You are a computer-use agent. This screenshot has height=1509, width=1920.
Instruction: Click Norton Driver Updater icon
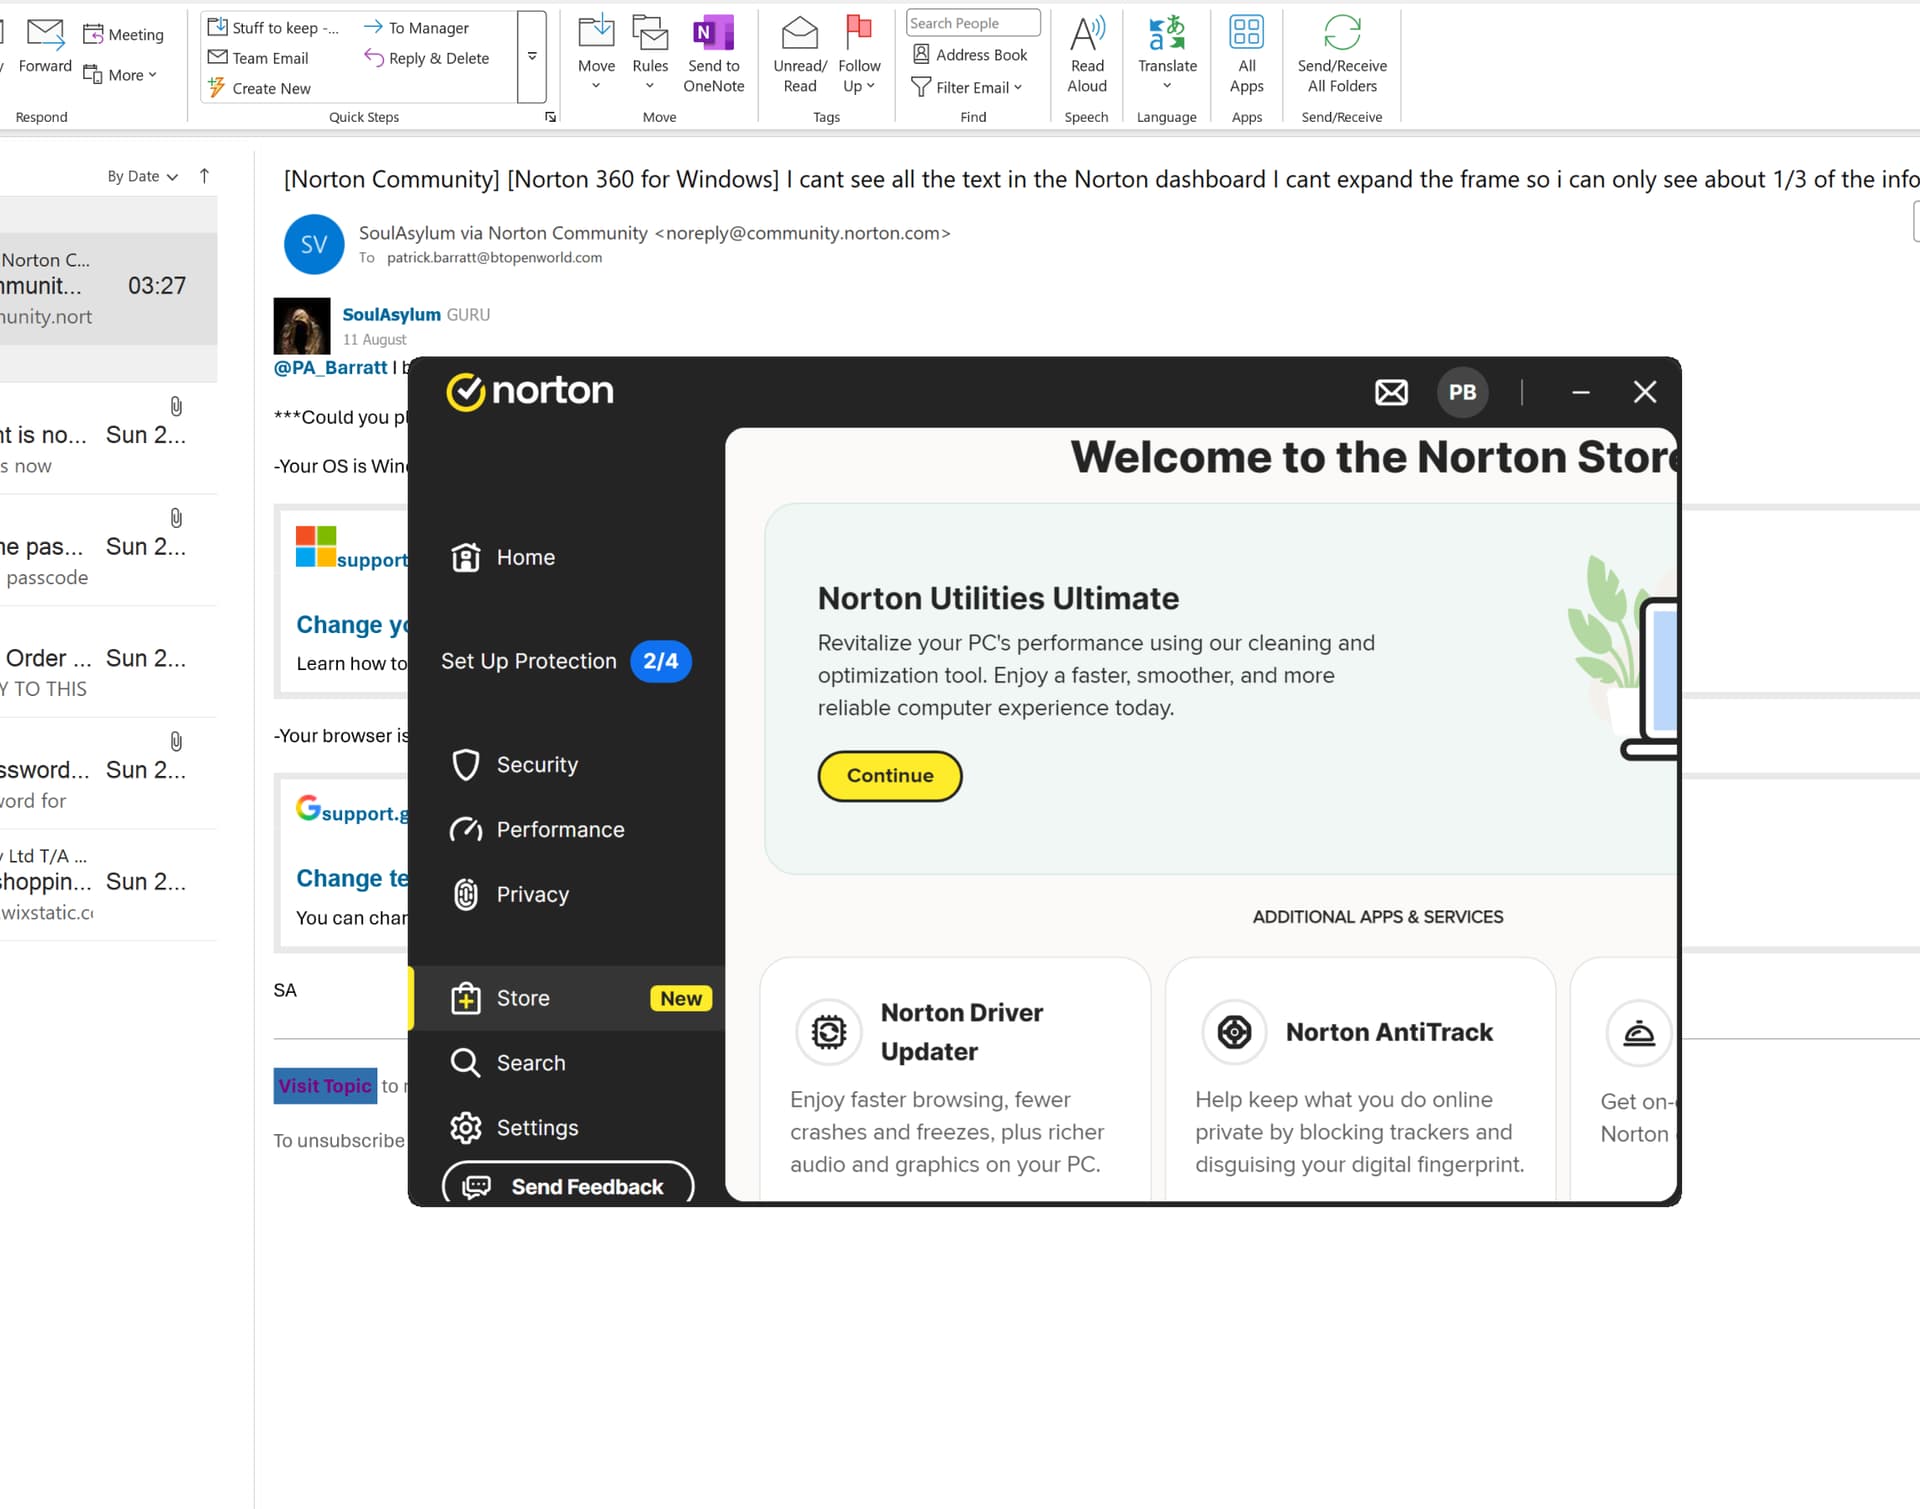coord(829,1031)
